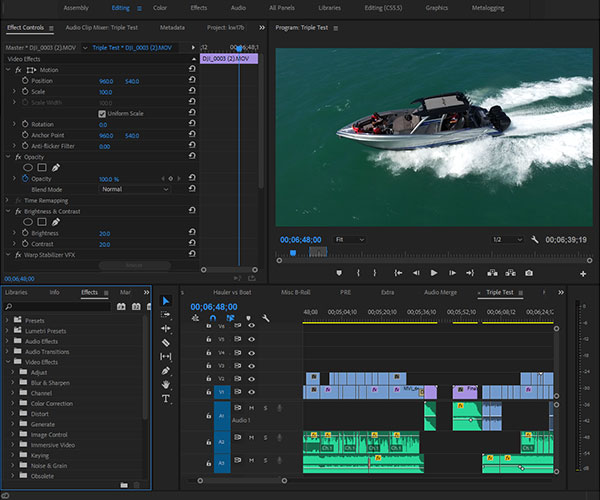Switch to the Color workspace
This screenshot has width=600, height=500.
(160, 7)
